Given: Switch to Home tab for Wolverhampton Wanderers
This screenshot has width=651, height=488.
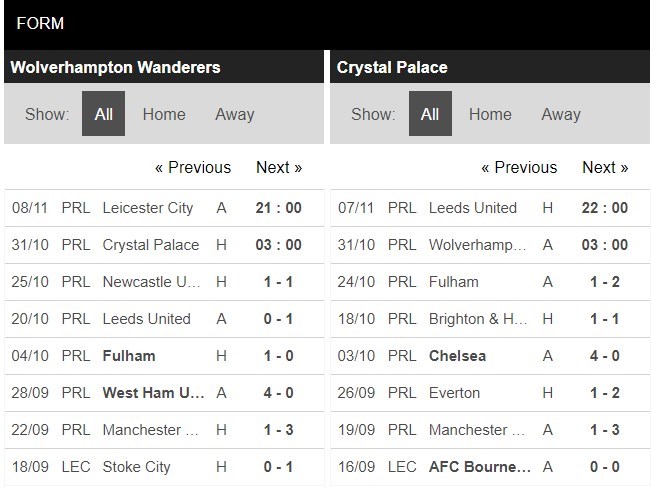Looking at the screenshot, I should pos(164,114).
